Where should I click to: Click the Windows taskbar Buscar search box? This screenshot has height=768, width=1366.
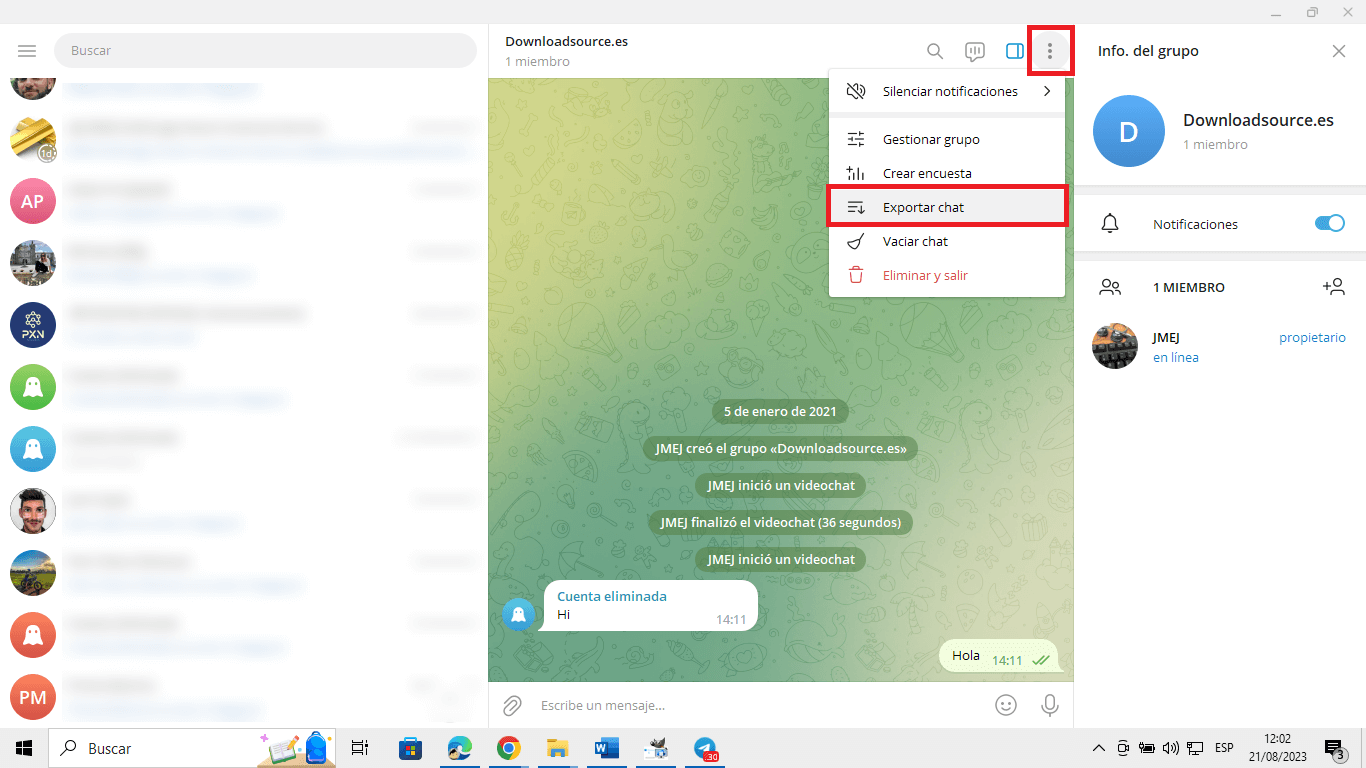click(x=193, y=748)
